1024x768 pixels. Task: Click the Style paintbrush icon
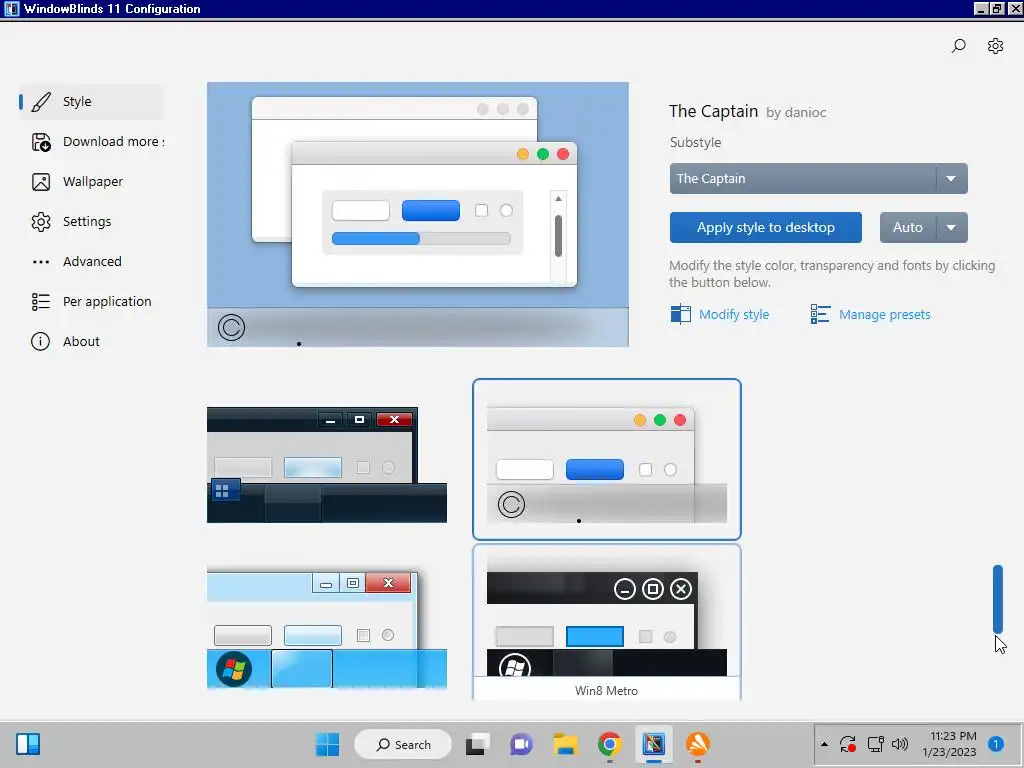pos(40,101)
